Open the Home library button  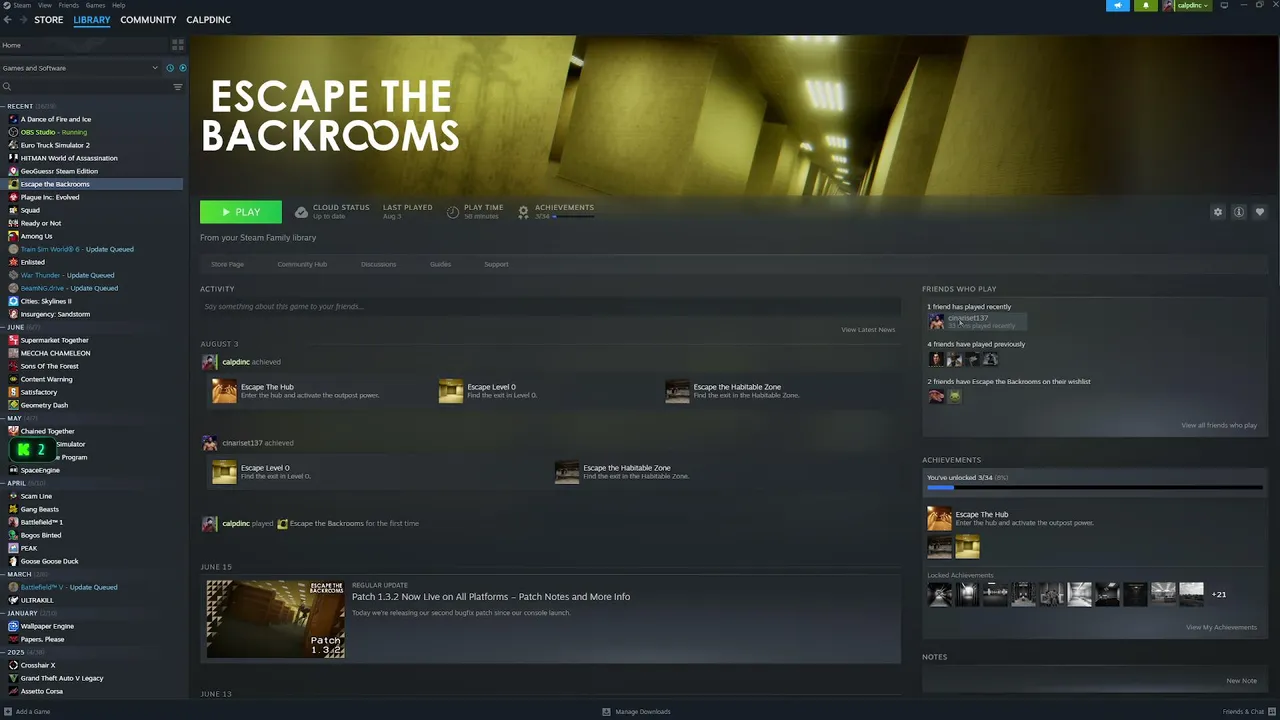click(84, 45)
